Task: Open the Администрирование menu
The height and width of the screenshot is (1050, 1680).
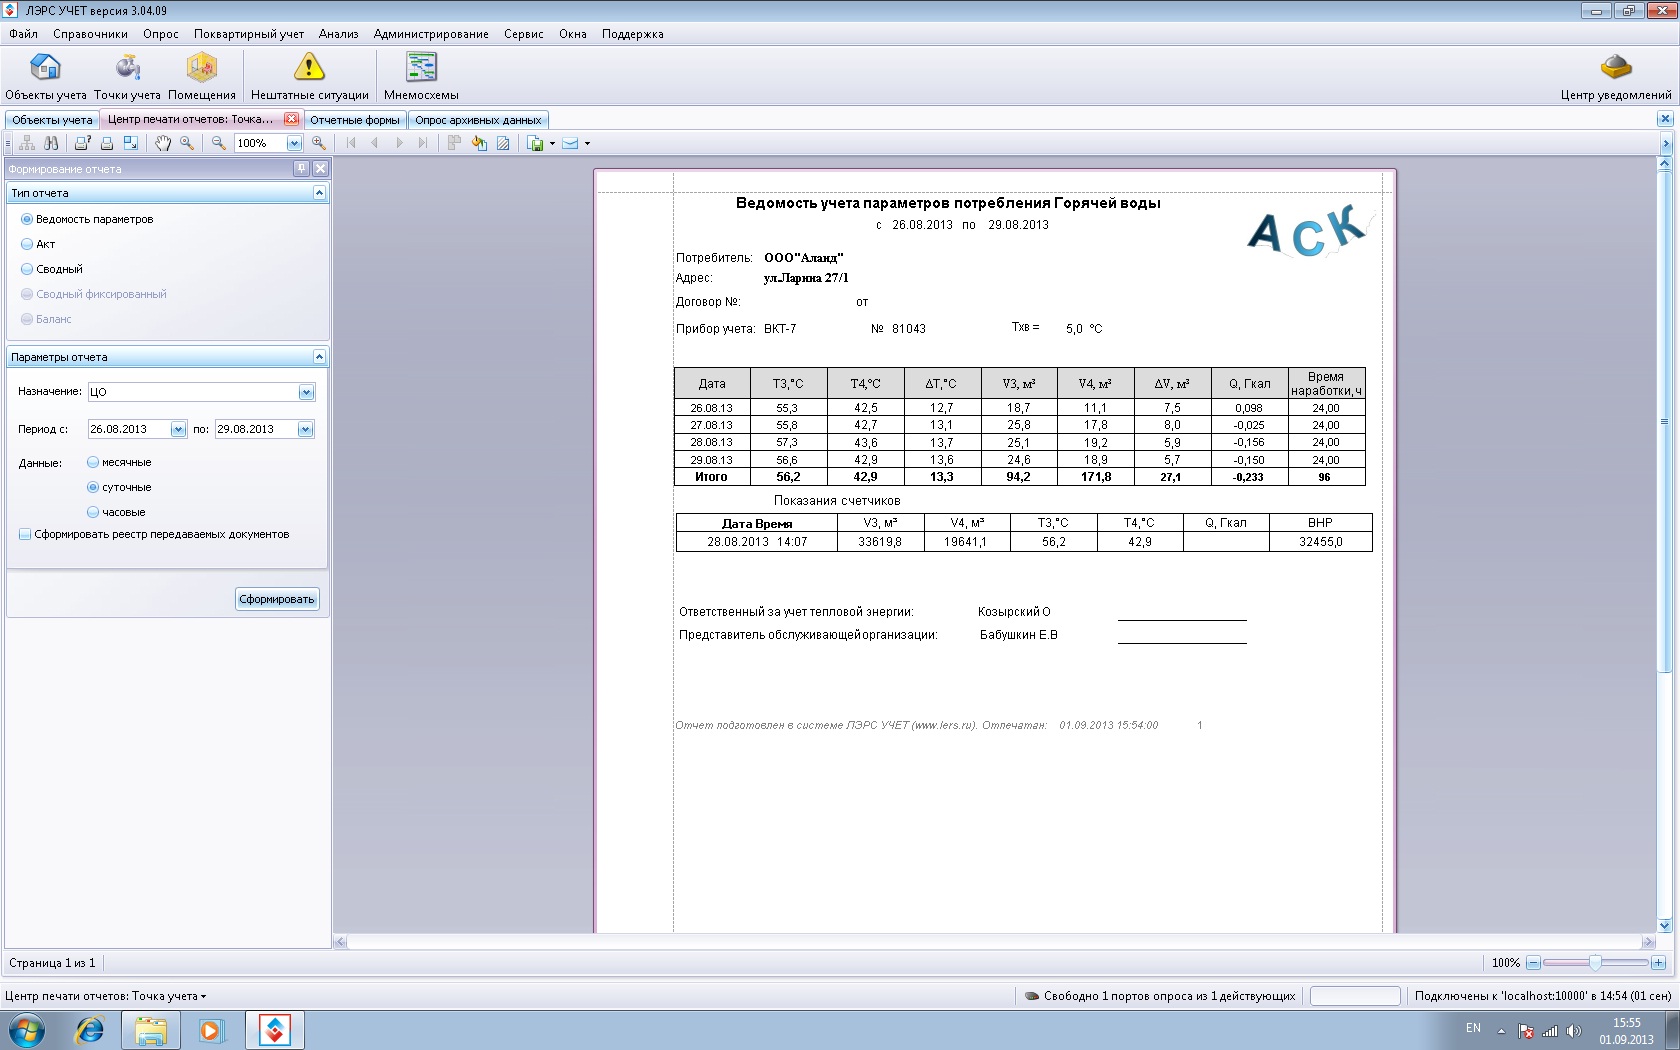Action: tap(431, 34)
